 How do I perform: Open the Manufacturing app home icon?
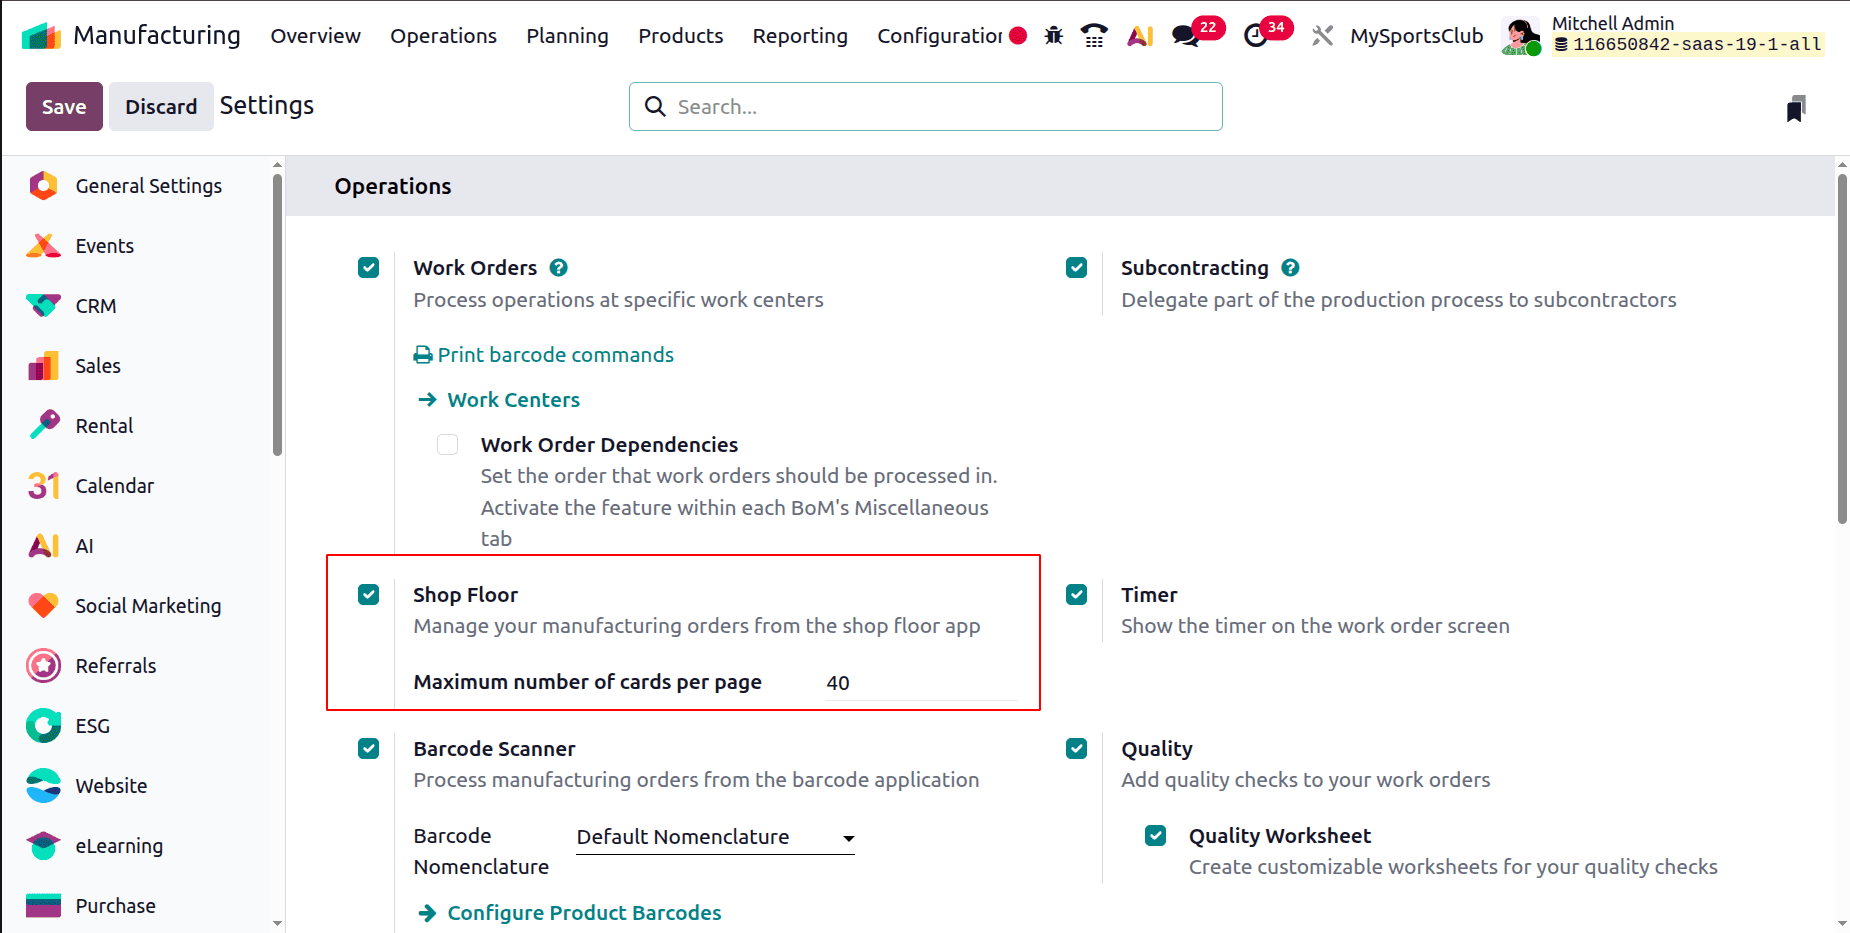(42, 36)
